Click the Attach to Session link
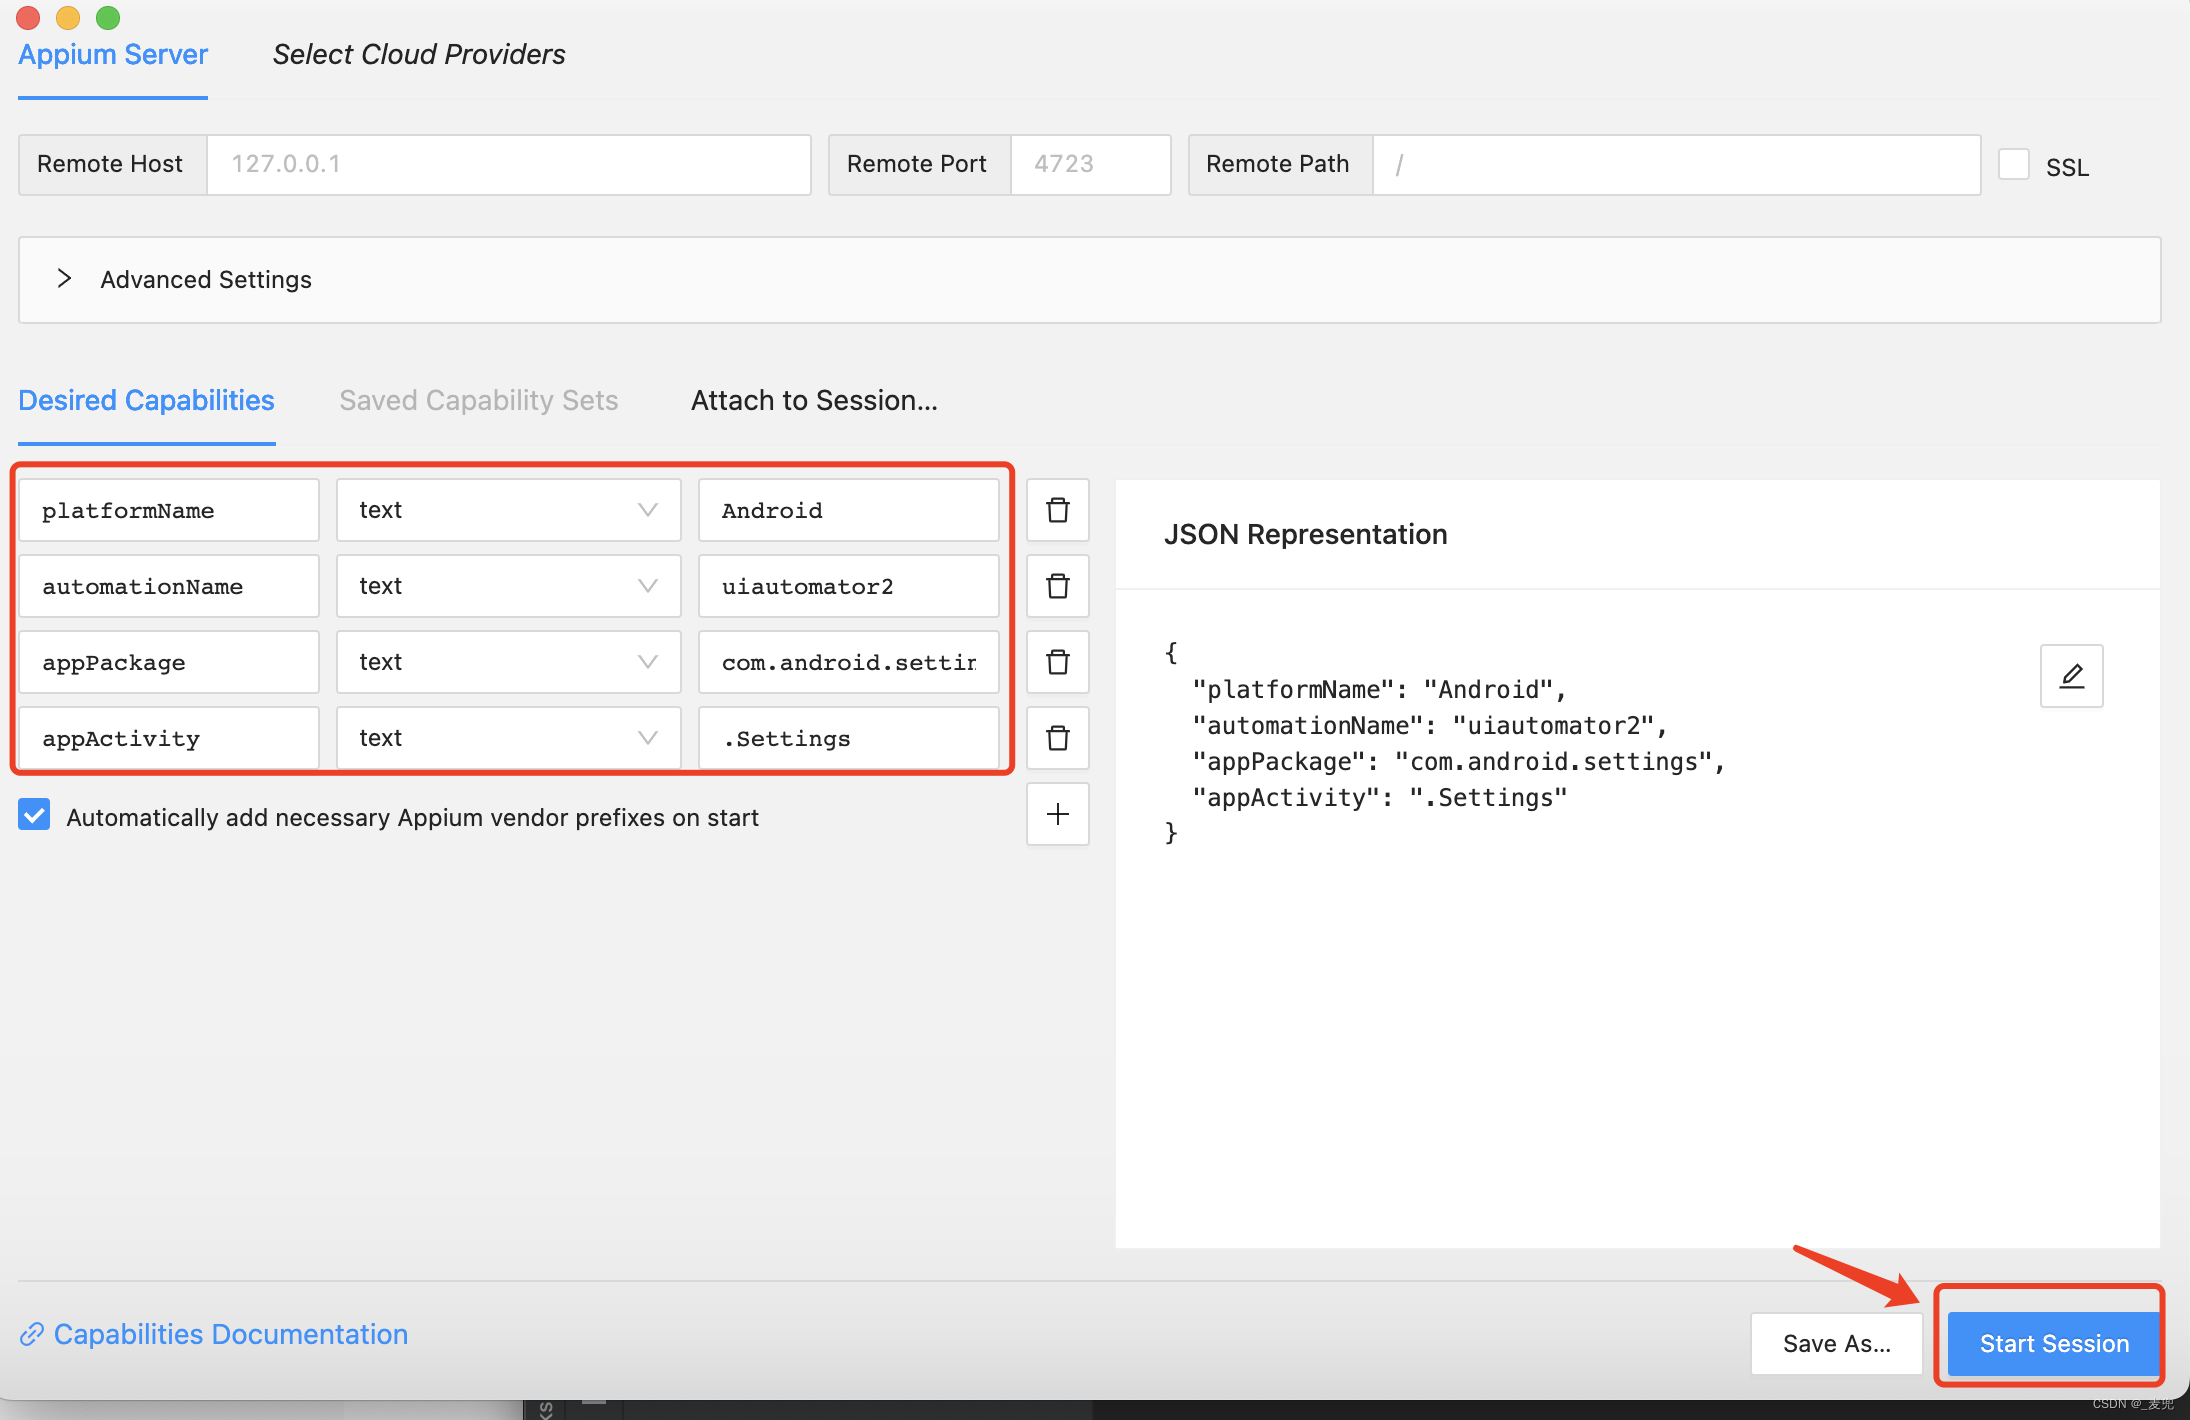Image resolution: width=2190 pixels, height=1420 pixels. [x=814, y=400]
